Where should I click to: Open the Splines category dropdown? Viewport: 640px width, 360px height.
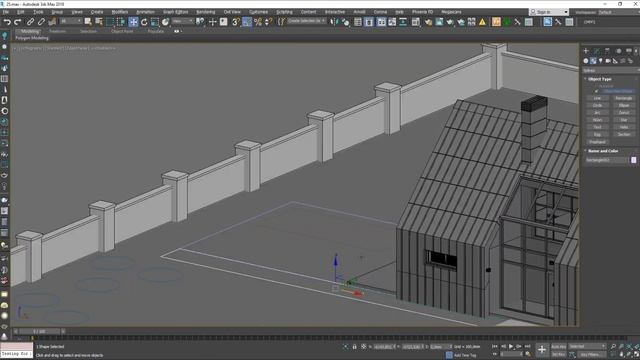click(x=610, y=71)
